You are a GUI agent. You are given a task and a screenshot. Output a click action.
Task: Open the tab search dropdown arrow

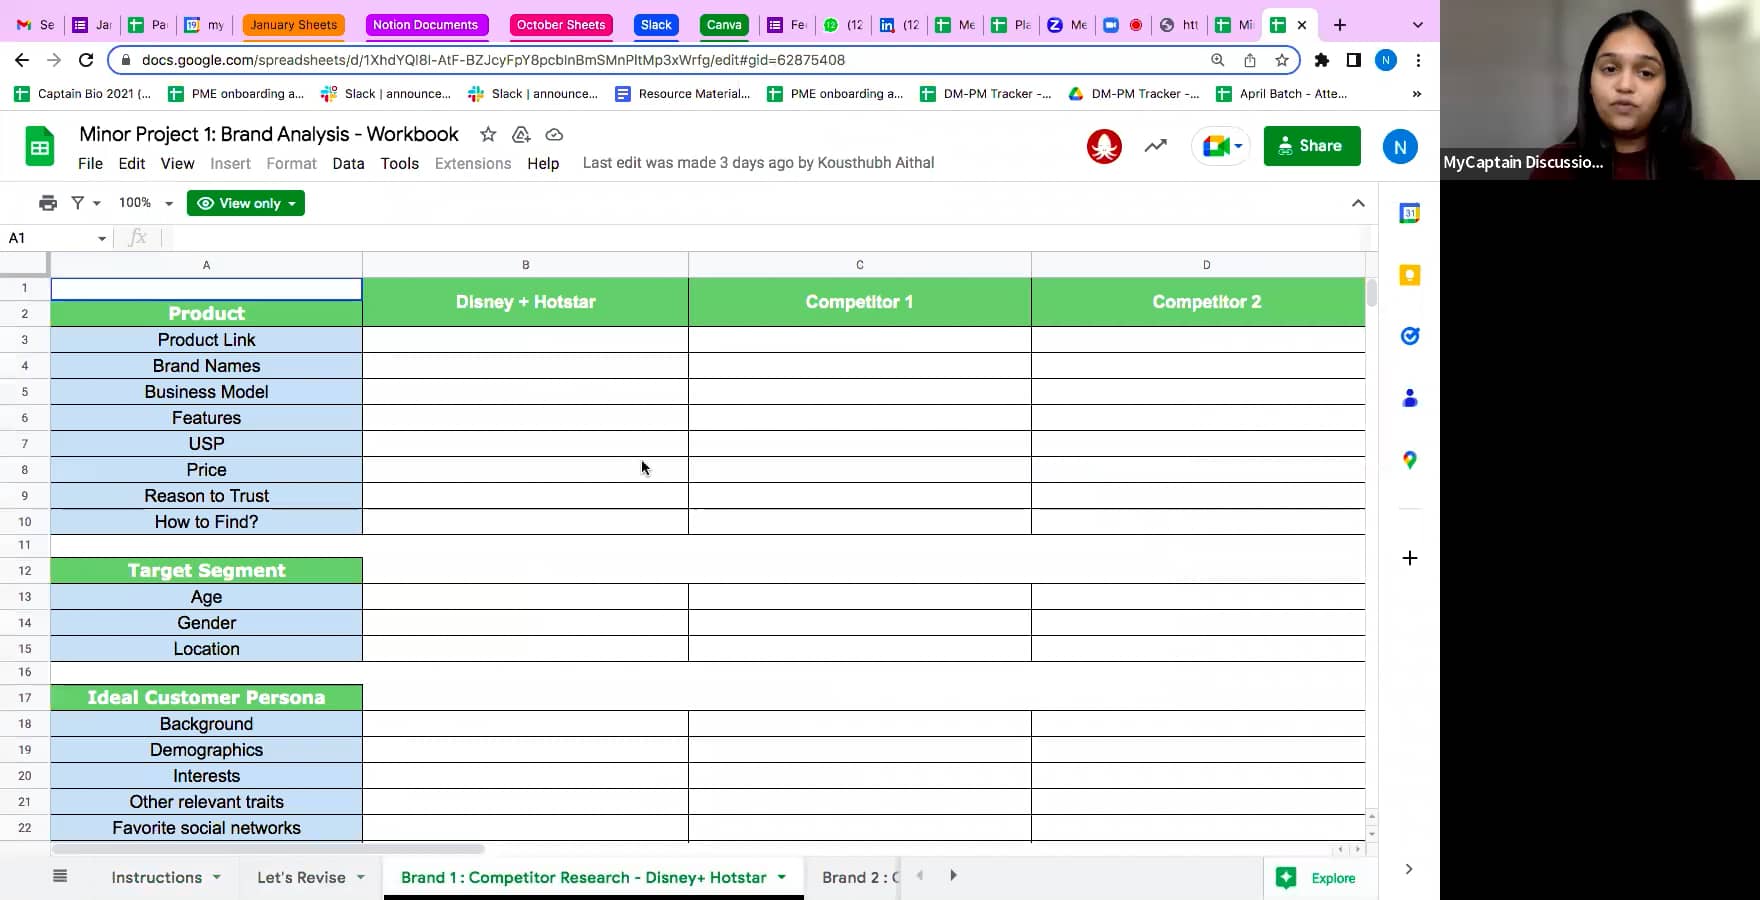[x=1418, y=25]
